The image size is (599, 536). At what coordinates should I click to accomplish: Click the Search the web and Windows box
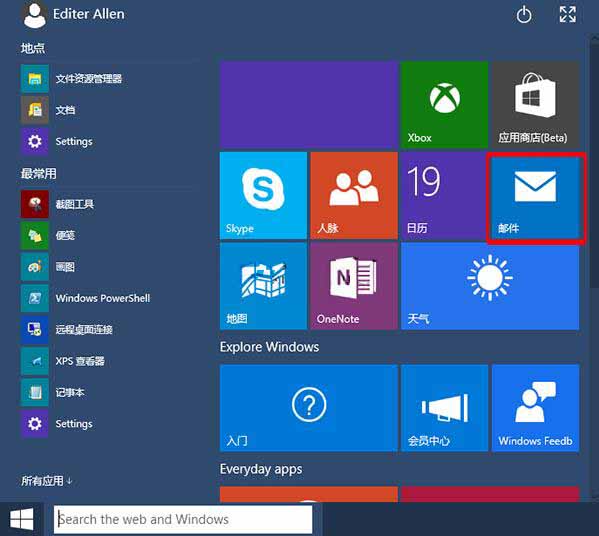[x=183, y=519]
